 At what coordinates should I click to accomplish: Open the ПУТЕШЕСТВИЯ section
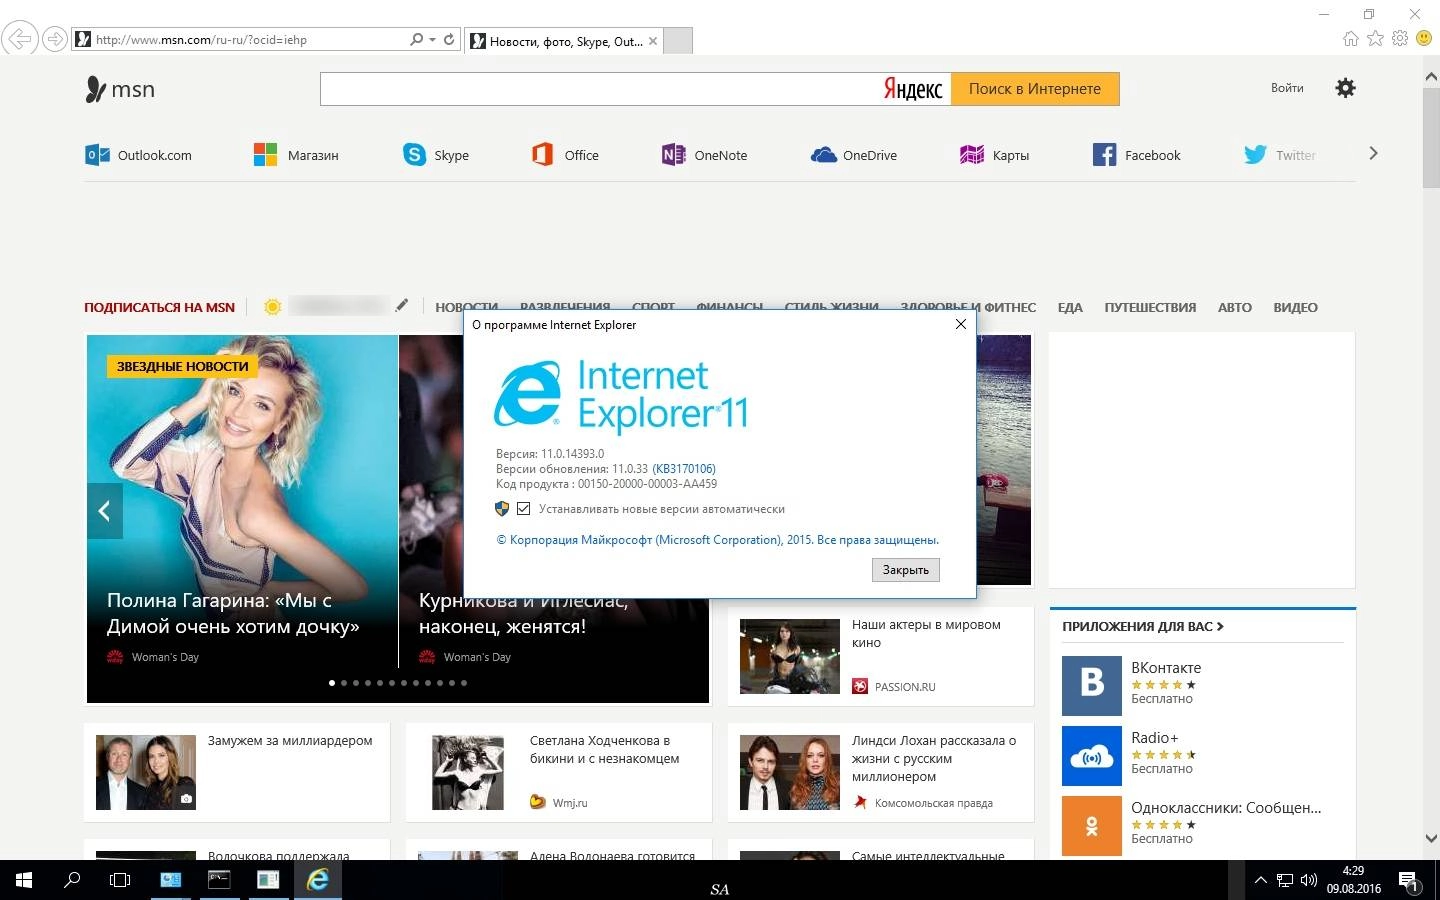pos(1150,307)
